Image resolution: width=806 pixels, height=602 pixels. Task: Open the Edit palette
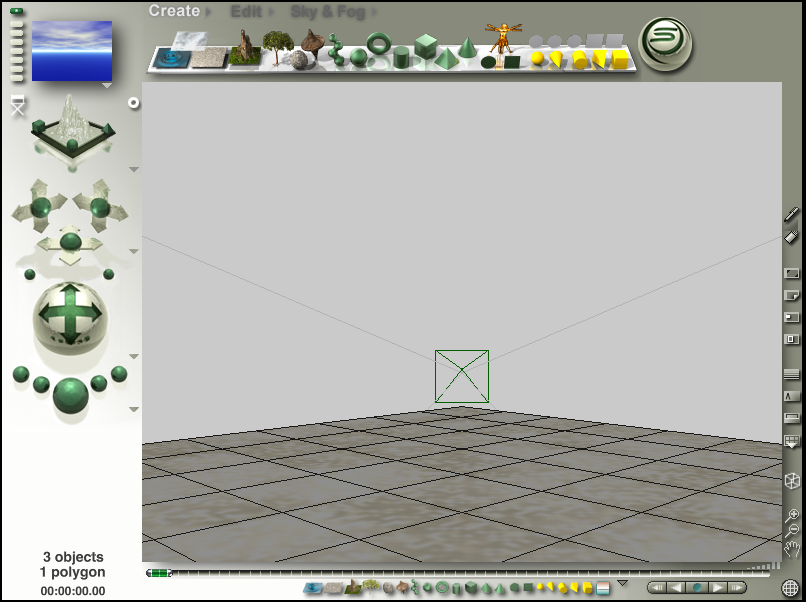click(246, 11)
